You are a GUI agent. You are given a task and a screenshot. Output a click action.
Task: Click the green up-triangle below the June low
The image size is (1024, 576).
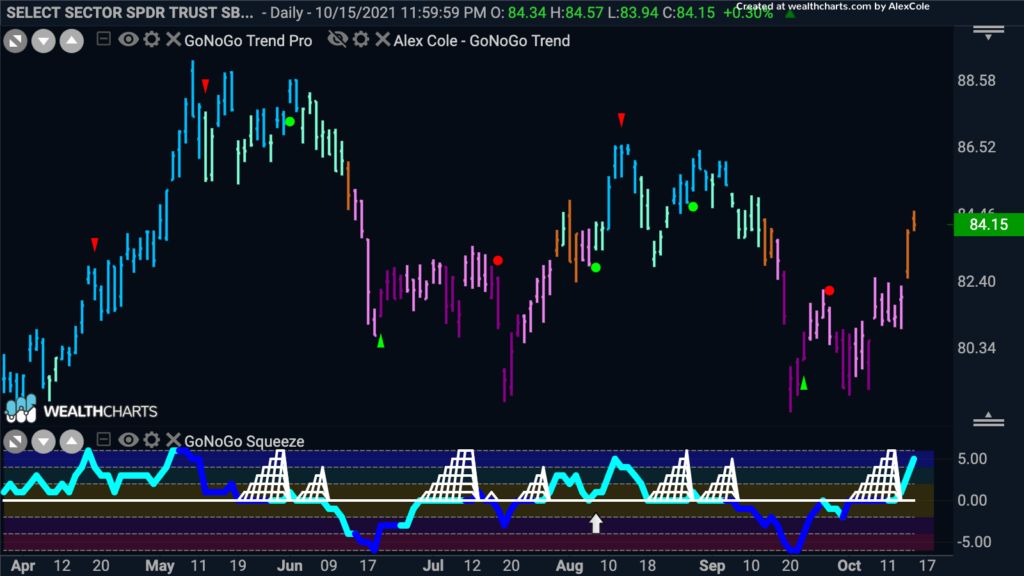coord(381,341)
